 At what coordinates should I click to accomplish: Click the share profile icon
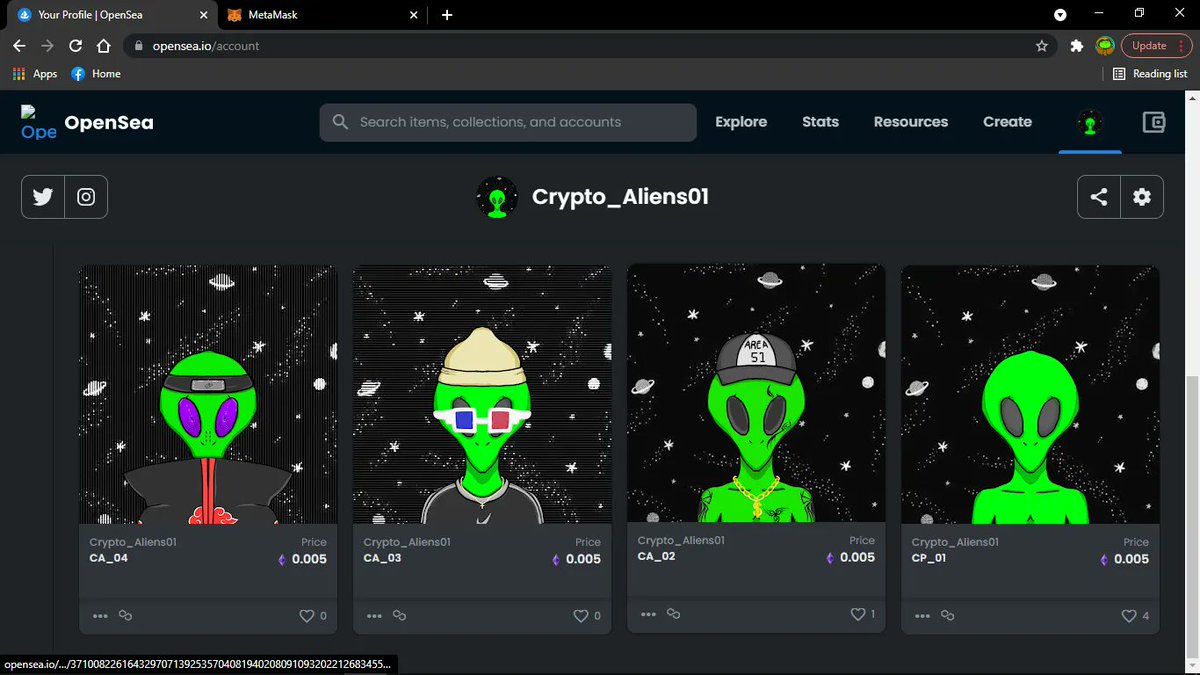[x=1099, y=197]
